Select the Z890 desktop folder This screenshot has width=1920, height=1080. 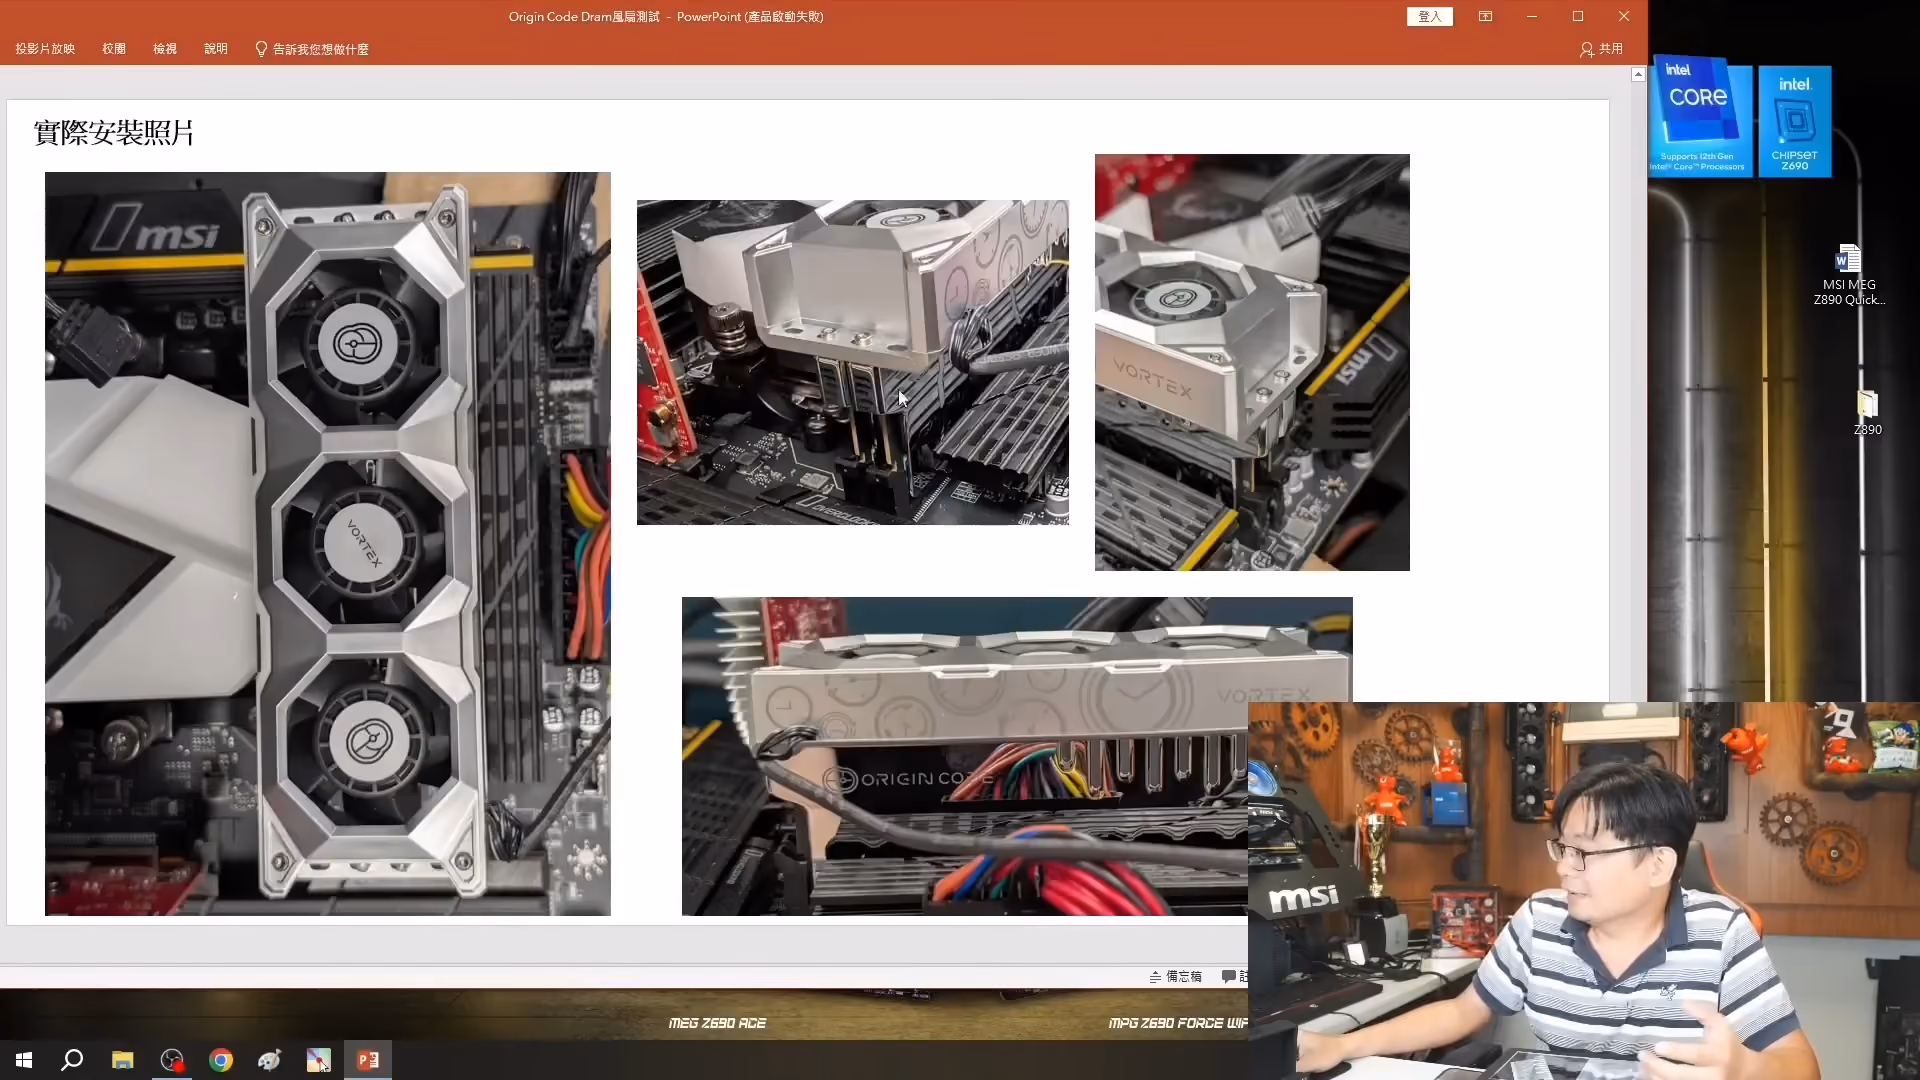pos(1867,412)
